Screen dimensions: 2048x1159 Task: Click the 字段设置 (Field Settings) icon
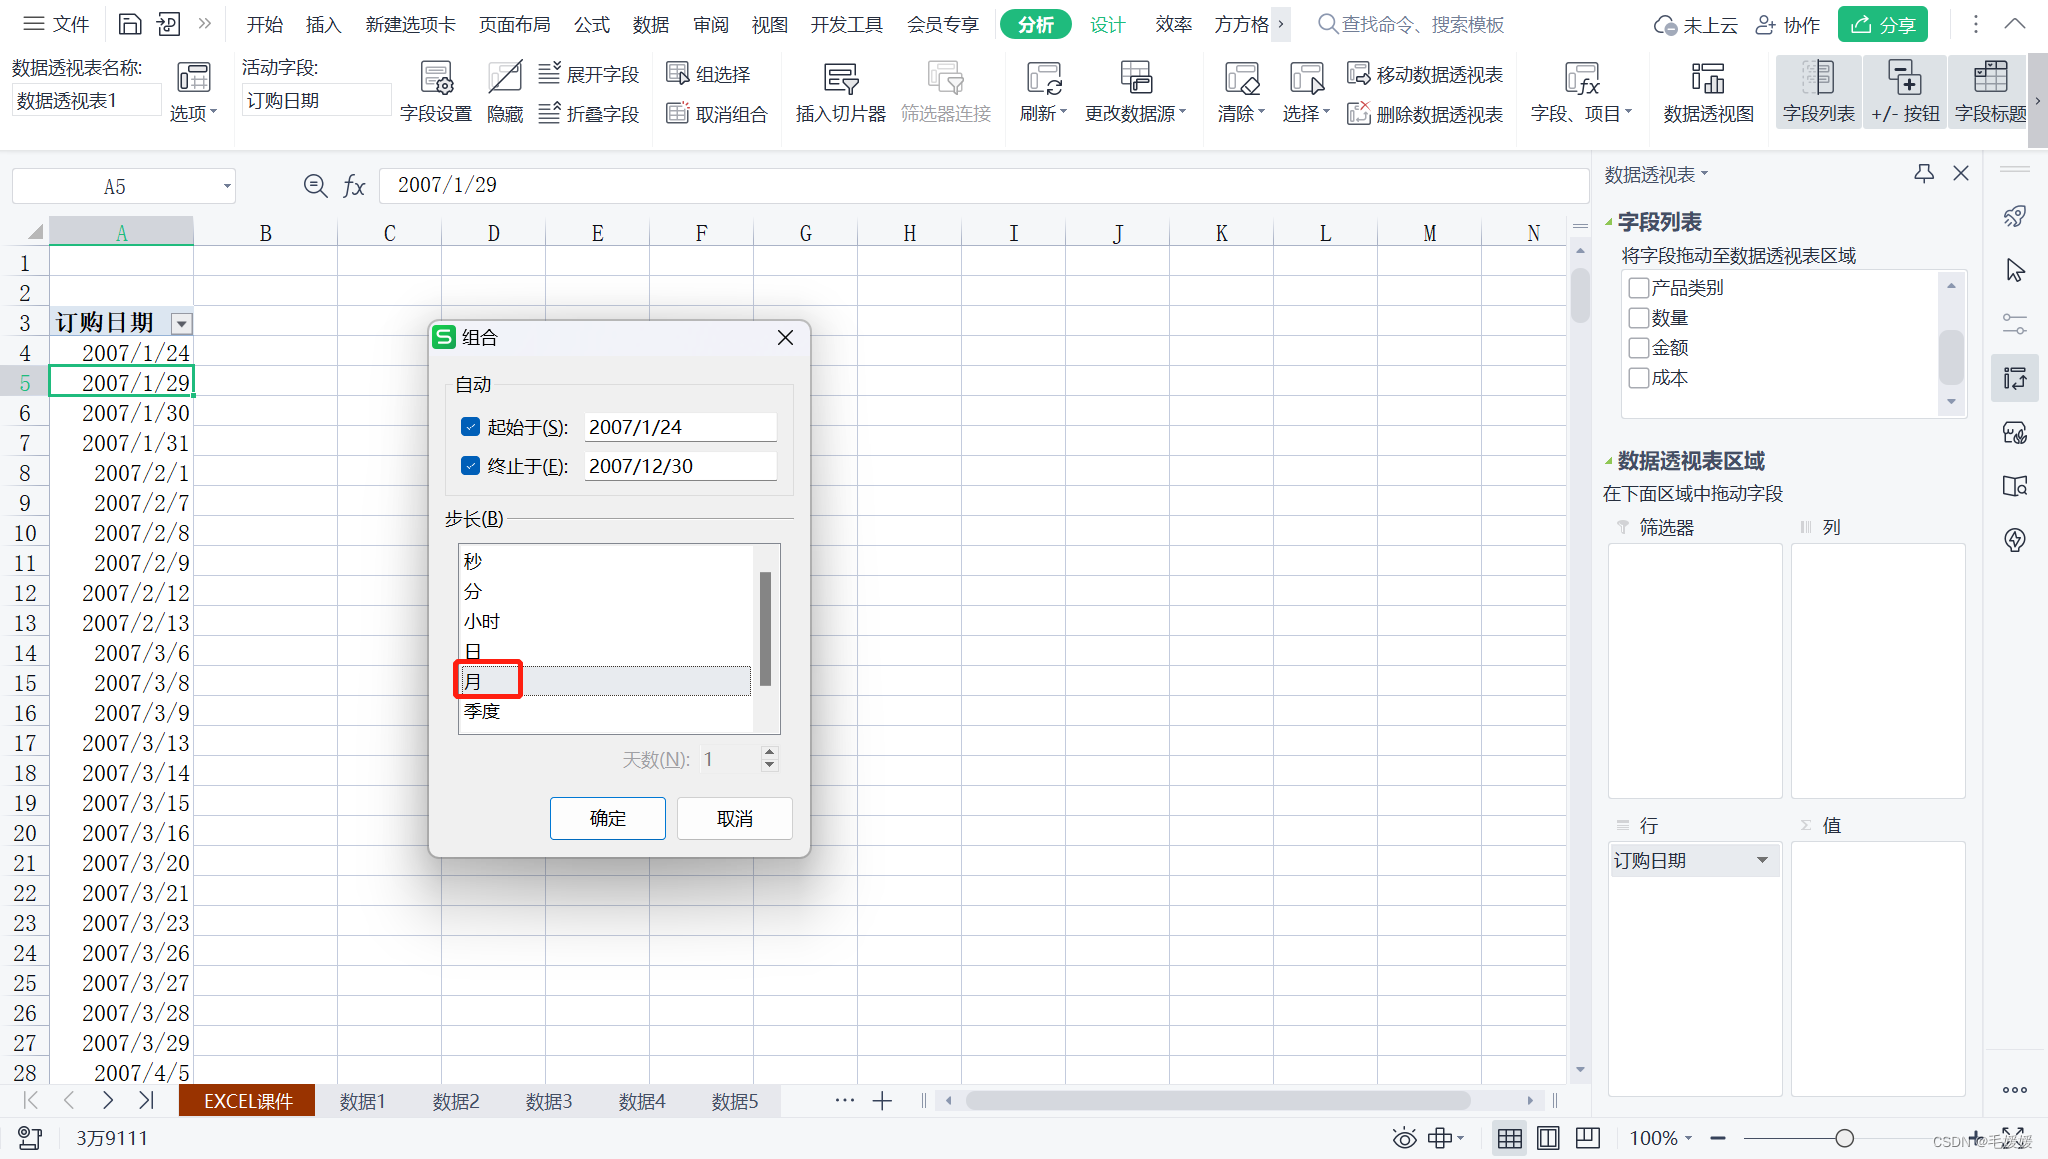point(436,79)
